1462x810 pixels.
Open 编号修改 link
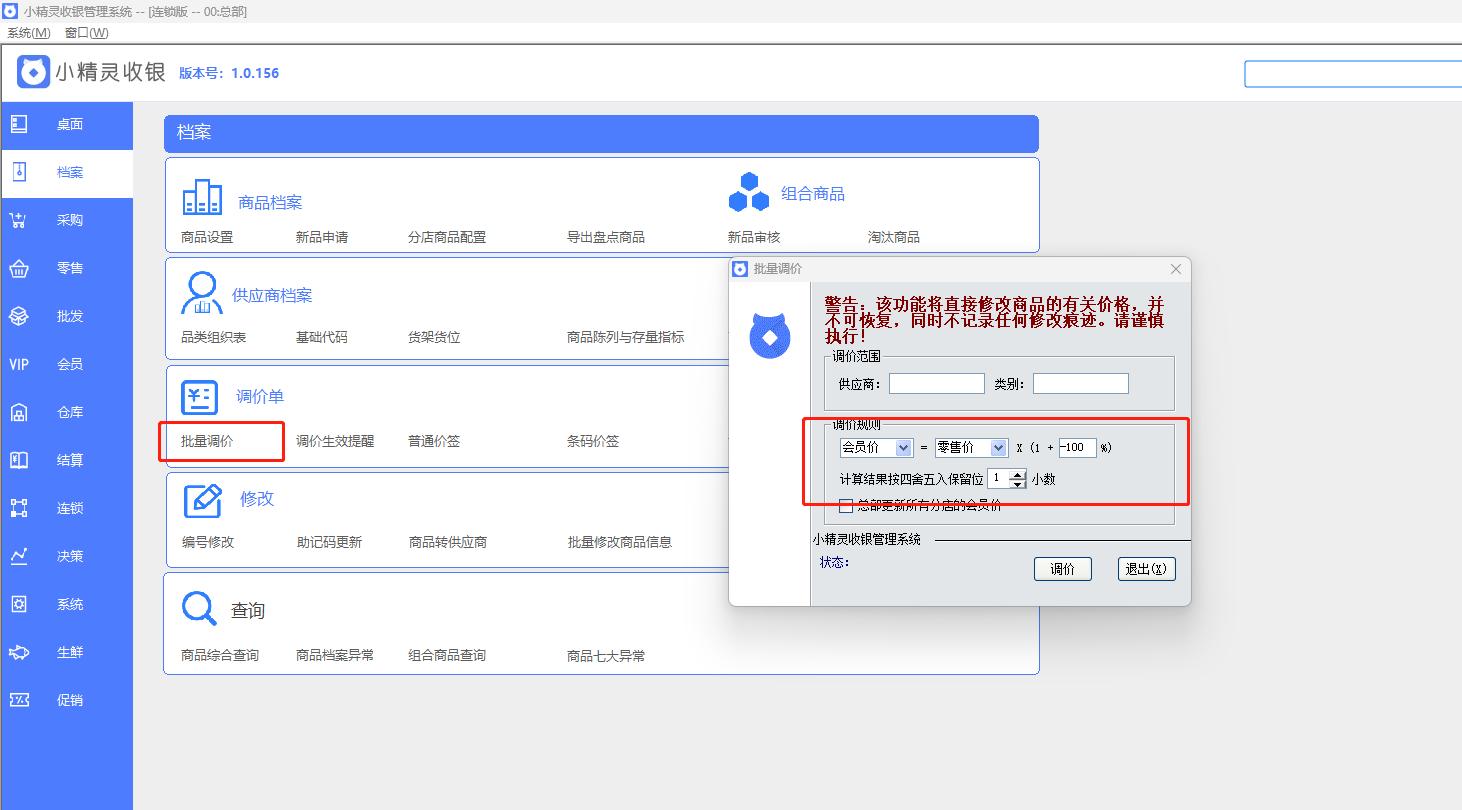[207, 542]
